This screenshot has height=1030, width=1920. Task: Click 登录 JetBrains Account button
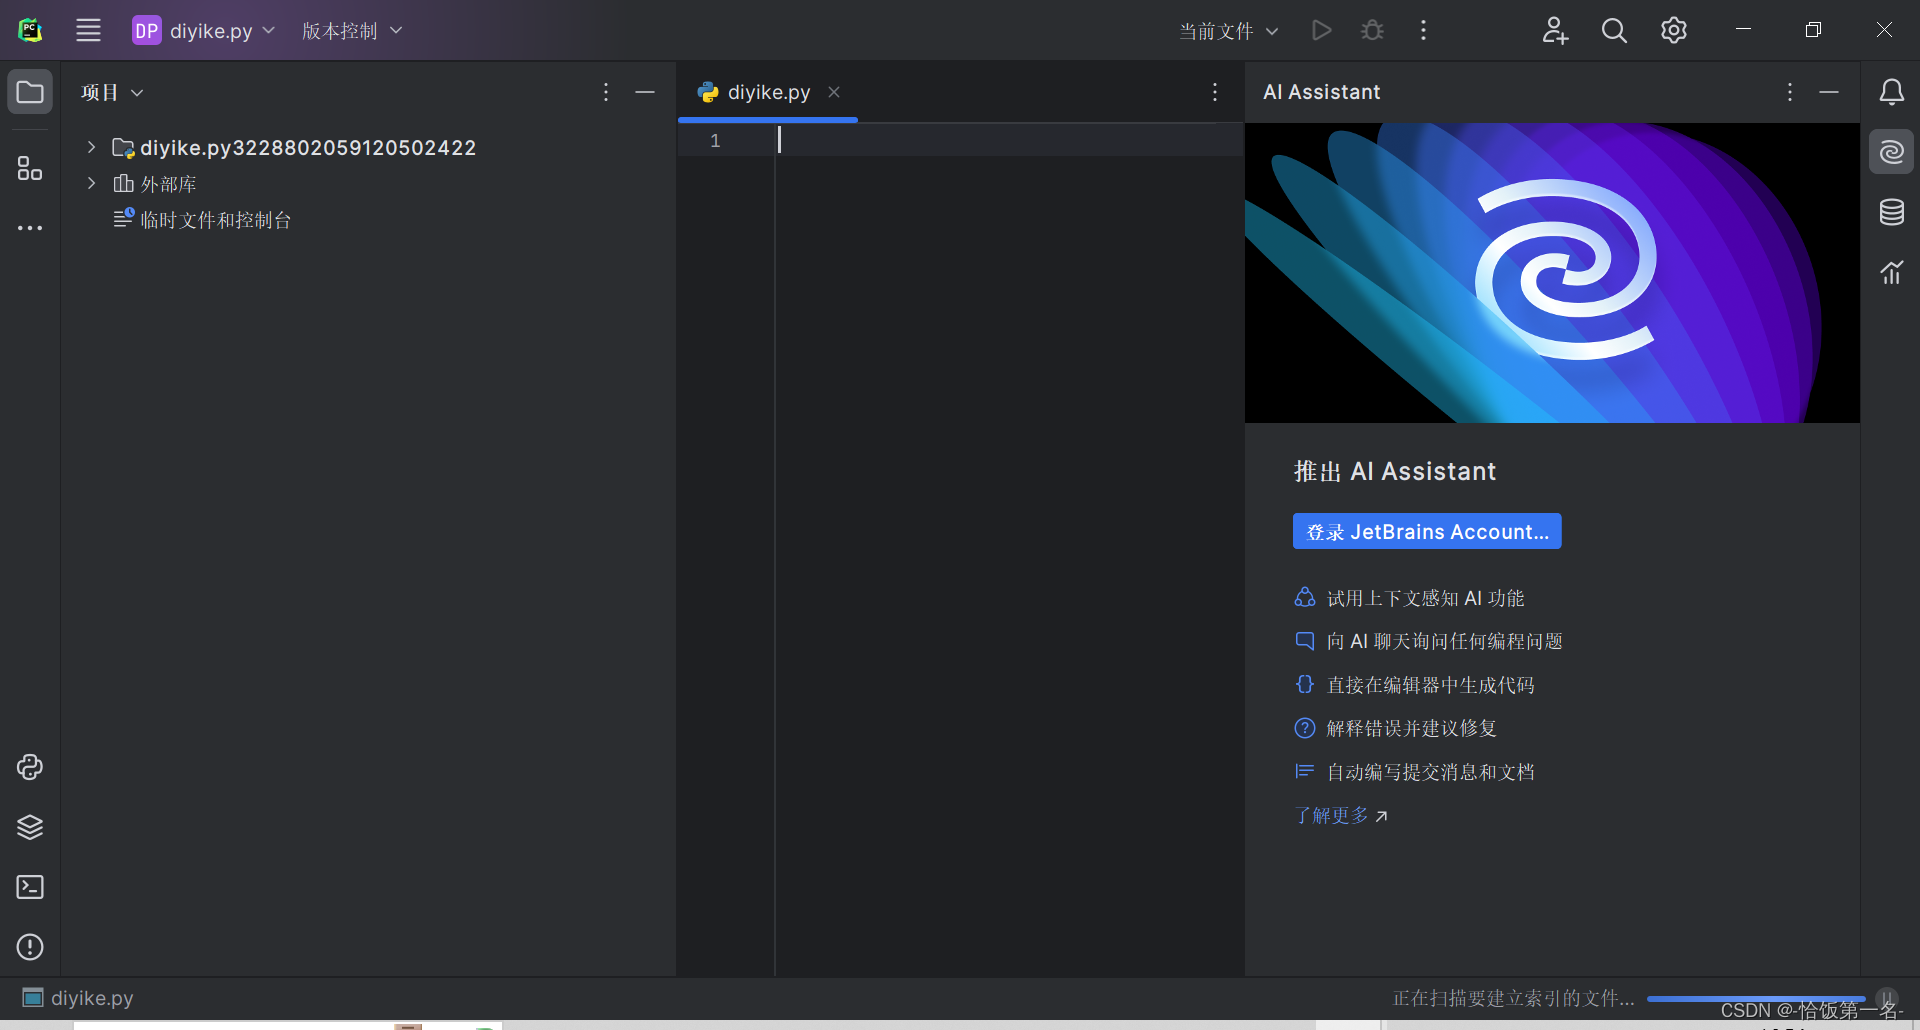point(1427,531)
